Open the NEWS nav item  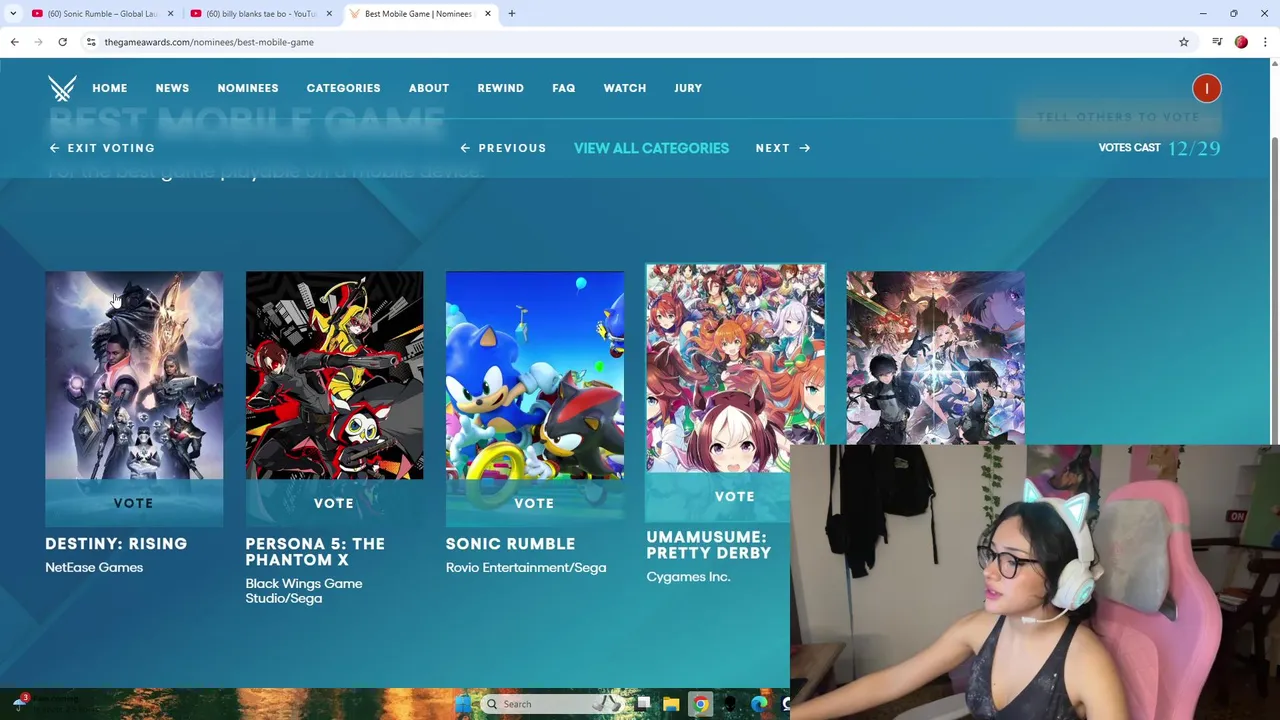(172, 88)
